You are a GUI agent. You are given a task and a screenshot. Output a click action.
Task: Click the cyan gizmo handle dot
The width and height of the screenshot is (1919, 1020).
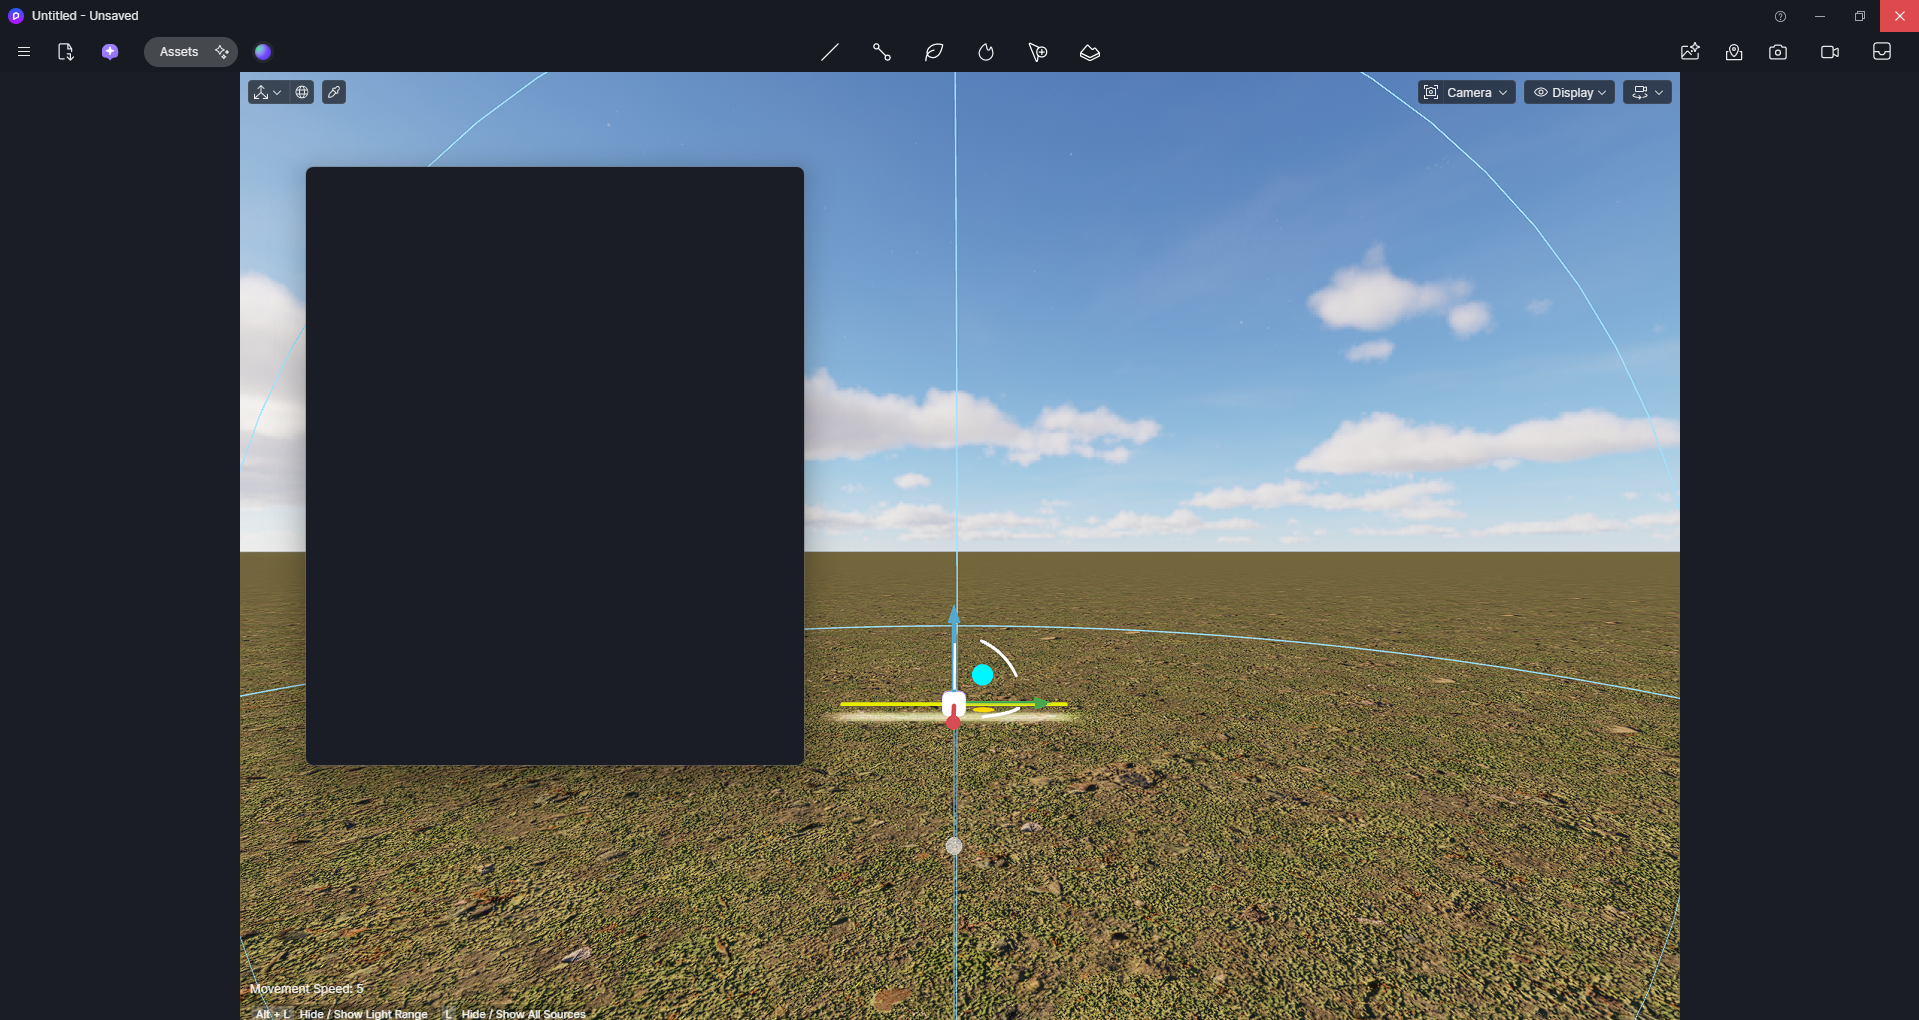pyautogui.click(x=983, y=675)
